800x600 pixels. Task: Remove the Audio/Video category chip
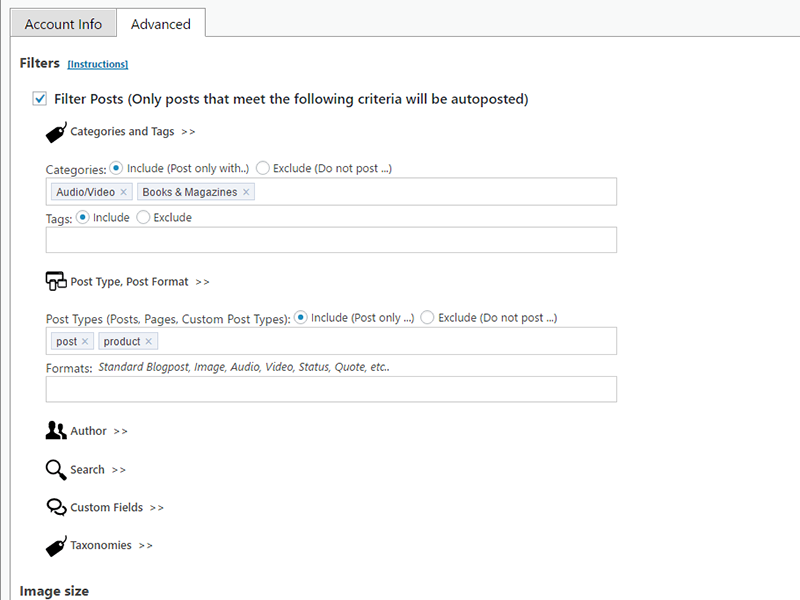click(x=124, y=192)
